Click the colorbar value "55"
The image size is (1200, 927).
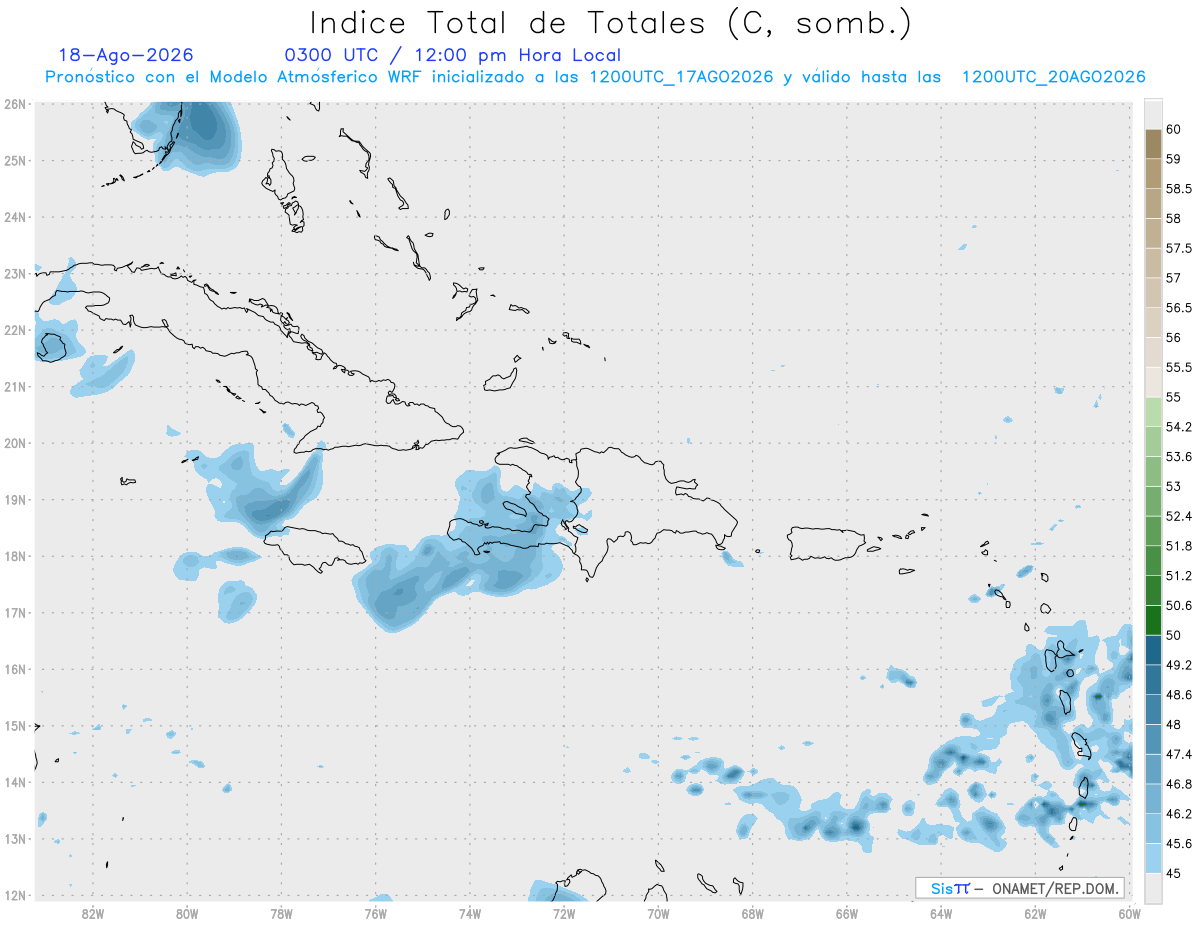[1172, 397]
